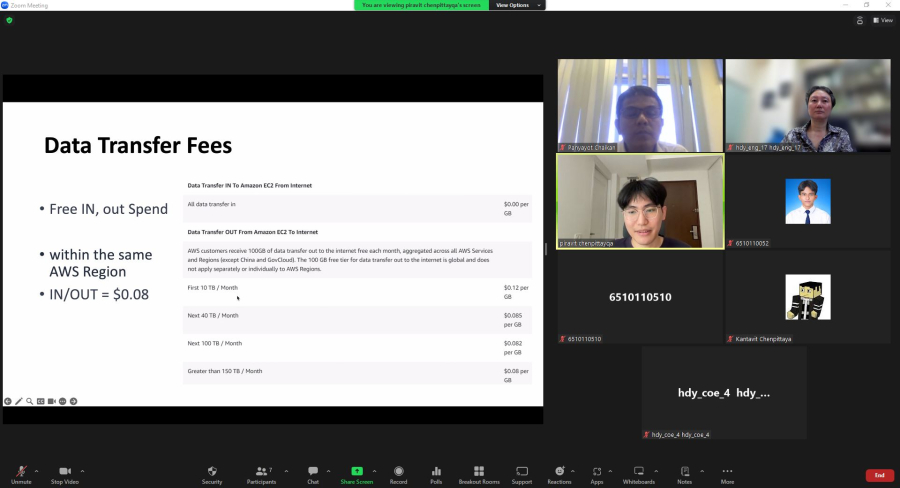
Task: Open the More menu in toolbar
Action: coord(727,474)
